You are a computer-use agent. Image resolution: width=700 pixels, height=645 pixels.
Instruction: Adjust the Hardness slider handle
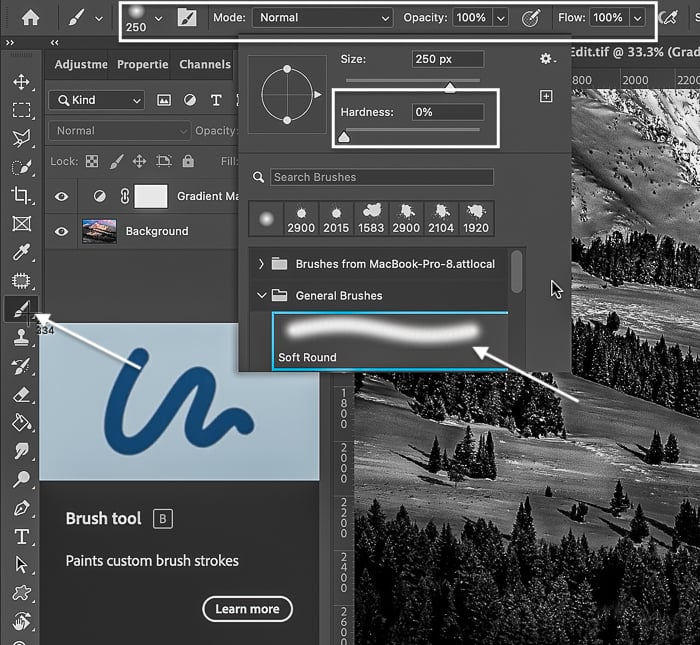344,137
